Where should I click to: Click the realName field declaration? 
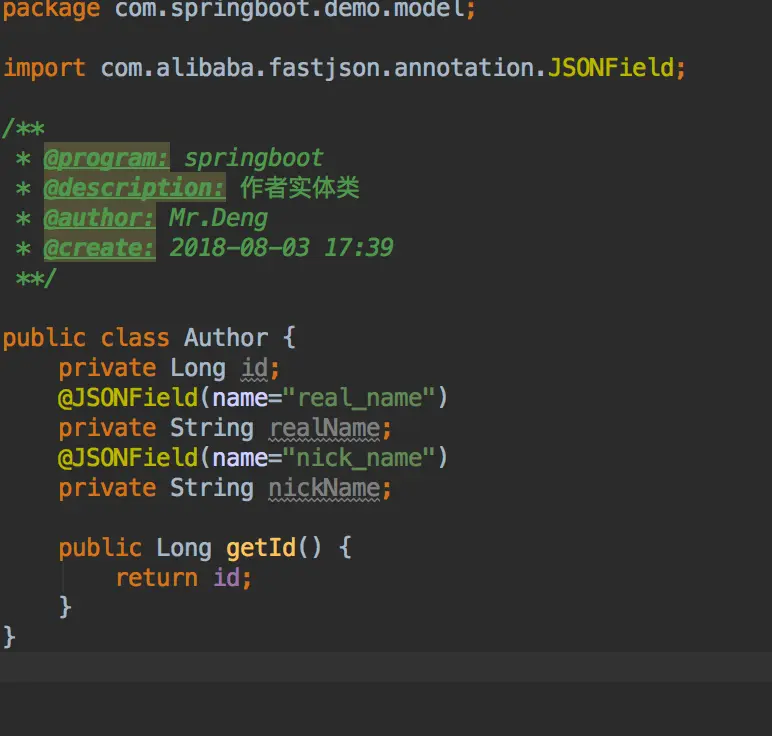(x=325, y=428)
